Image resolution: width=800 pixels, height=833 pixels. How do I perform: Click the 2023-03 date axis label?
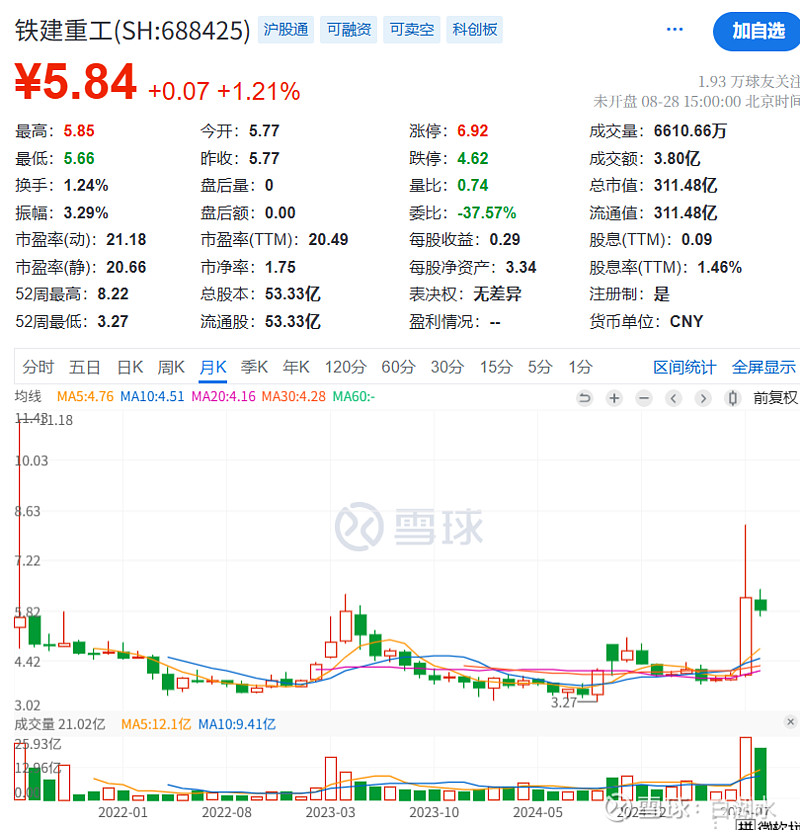point(330,812)
